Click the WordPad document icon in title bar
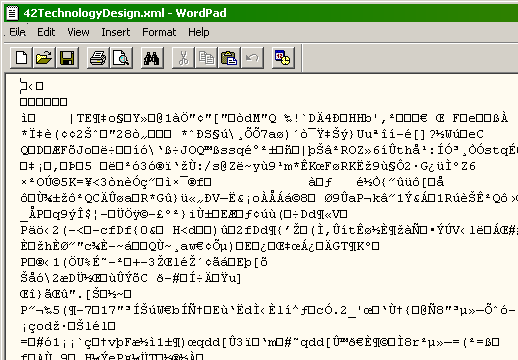This screenshot has width=518, height=360. coord(12,13)
